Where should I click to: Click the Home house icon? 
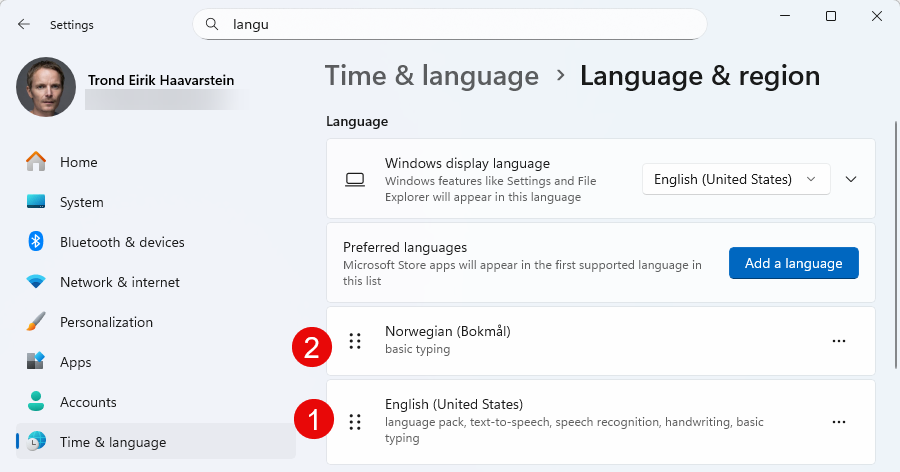pyautogui.click(x=36, y=162)
